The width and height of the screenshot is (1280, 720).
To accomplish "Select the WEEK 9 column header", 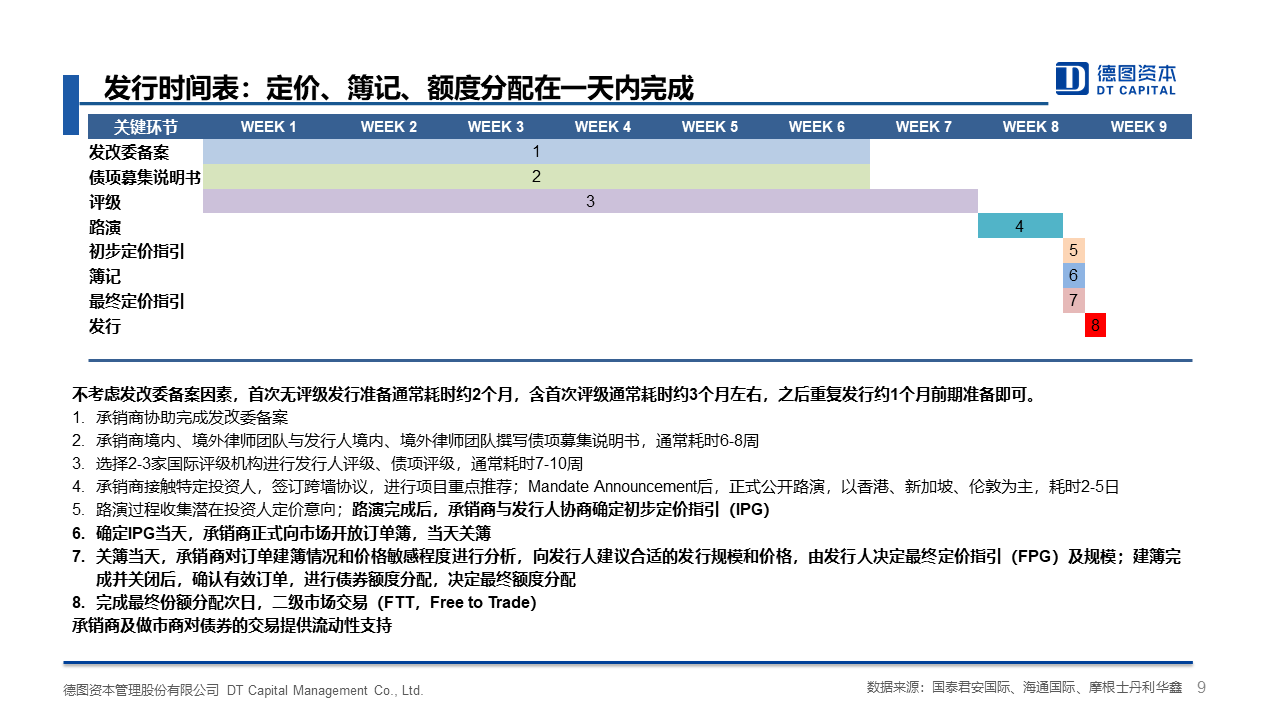I will click(1139, 127).
